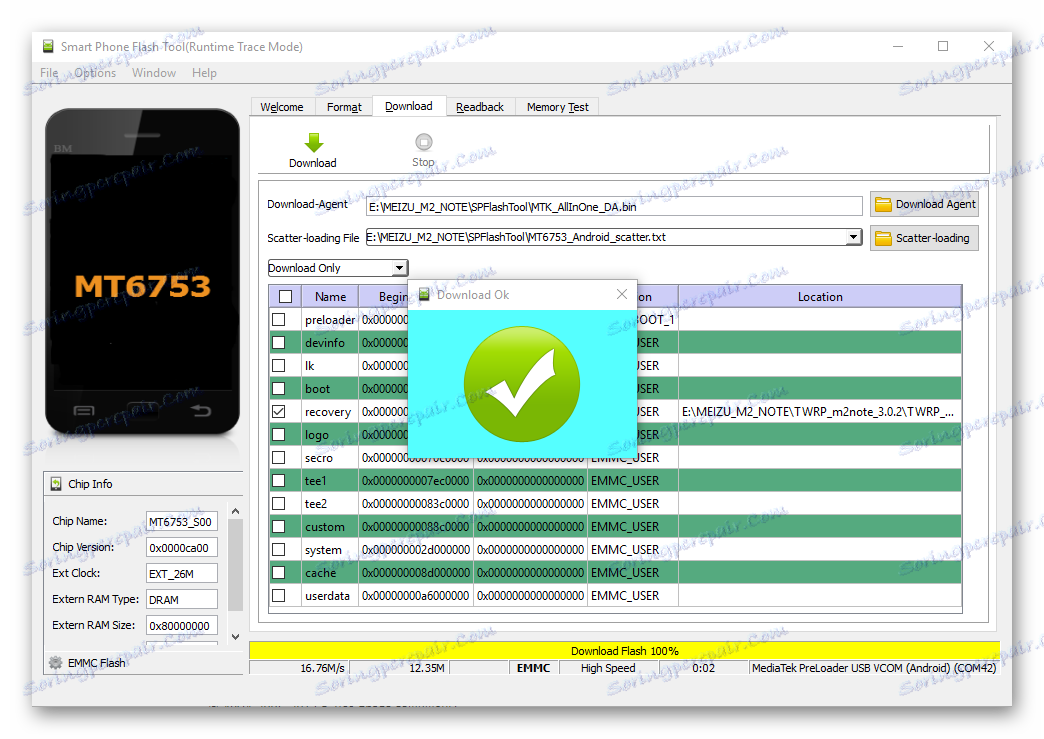1044x739 pixels.
Task: Click the Download-Agent path field
Action: 614,206
